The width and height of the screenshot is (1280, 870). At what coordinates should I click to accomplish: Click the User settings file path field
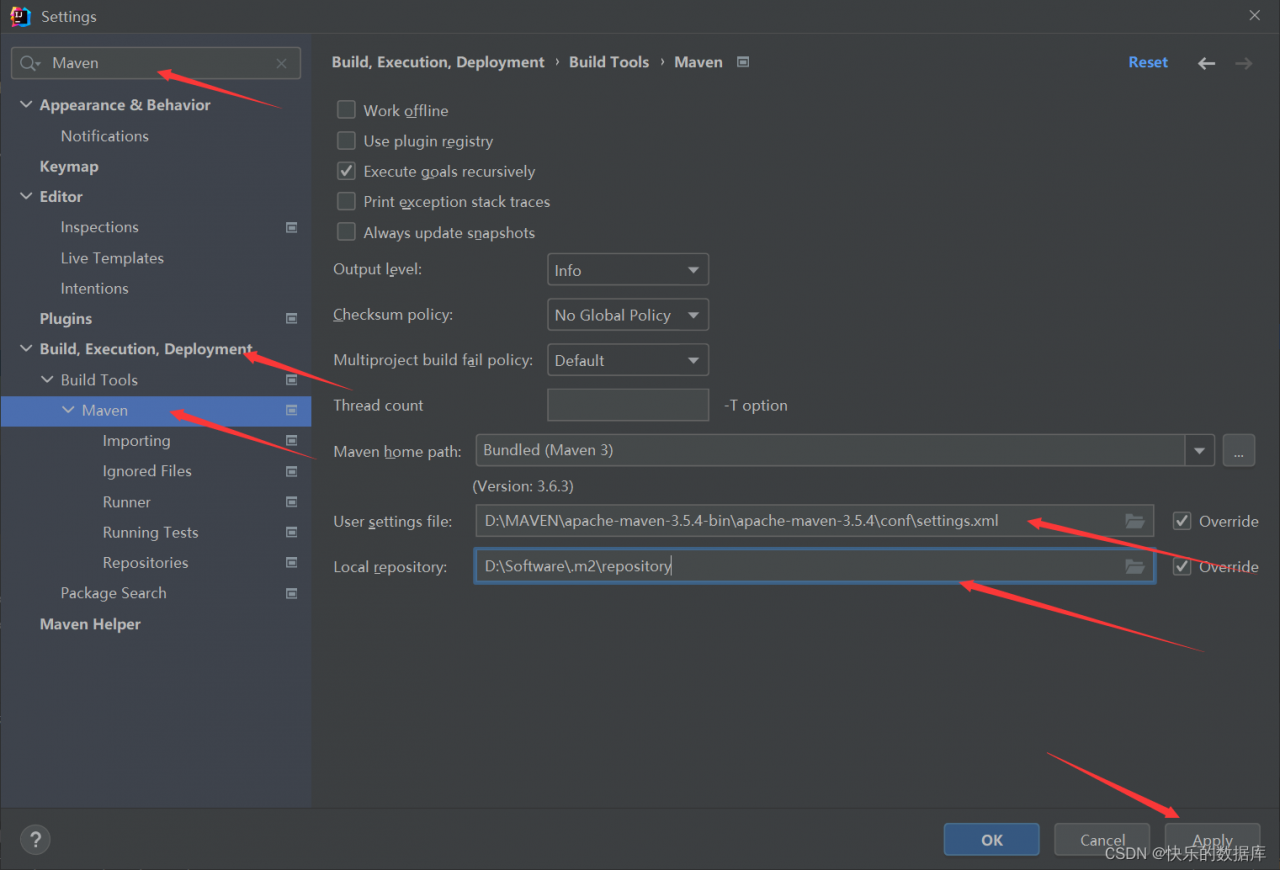[814, 520]
